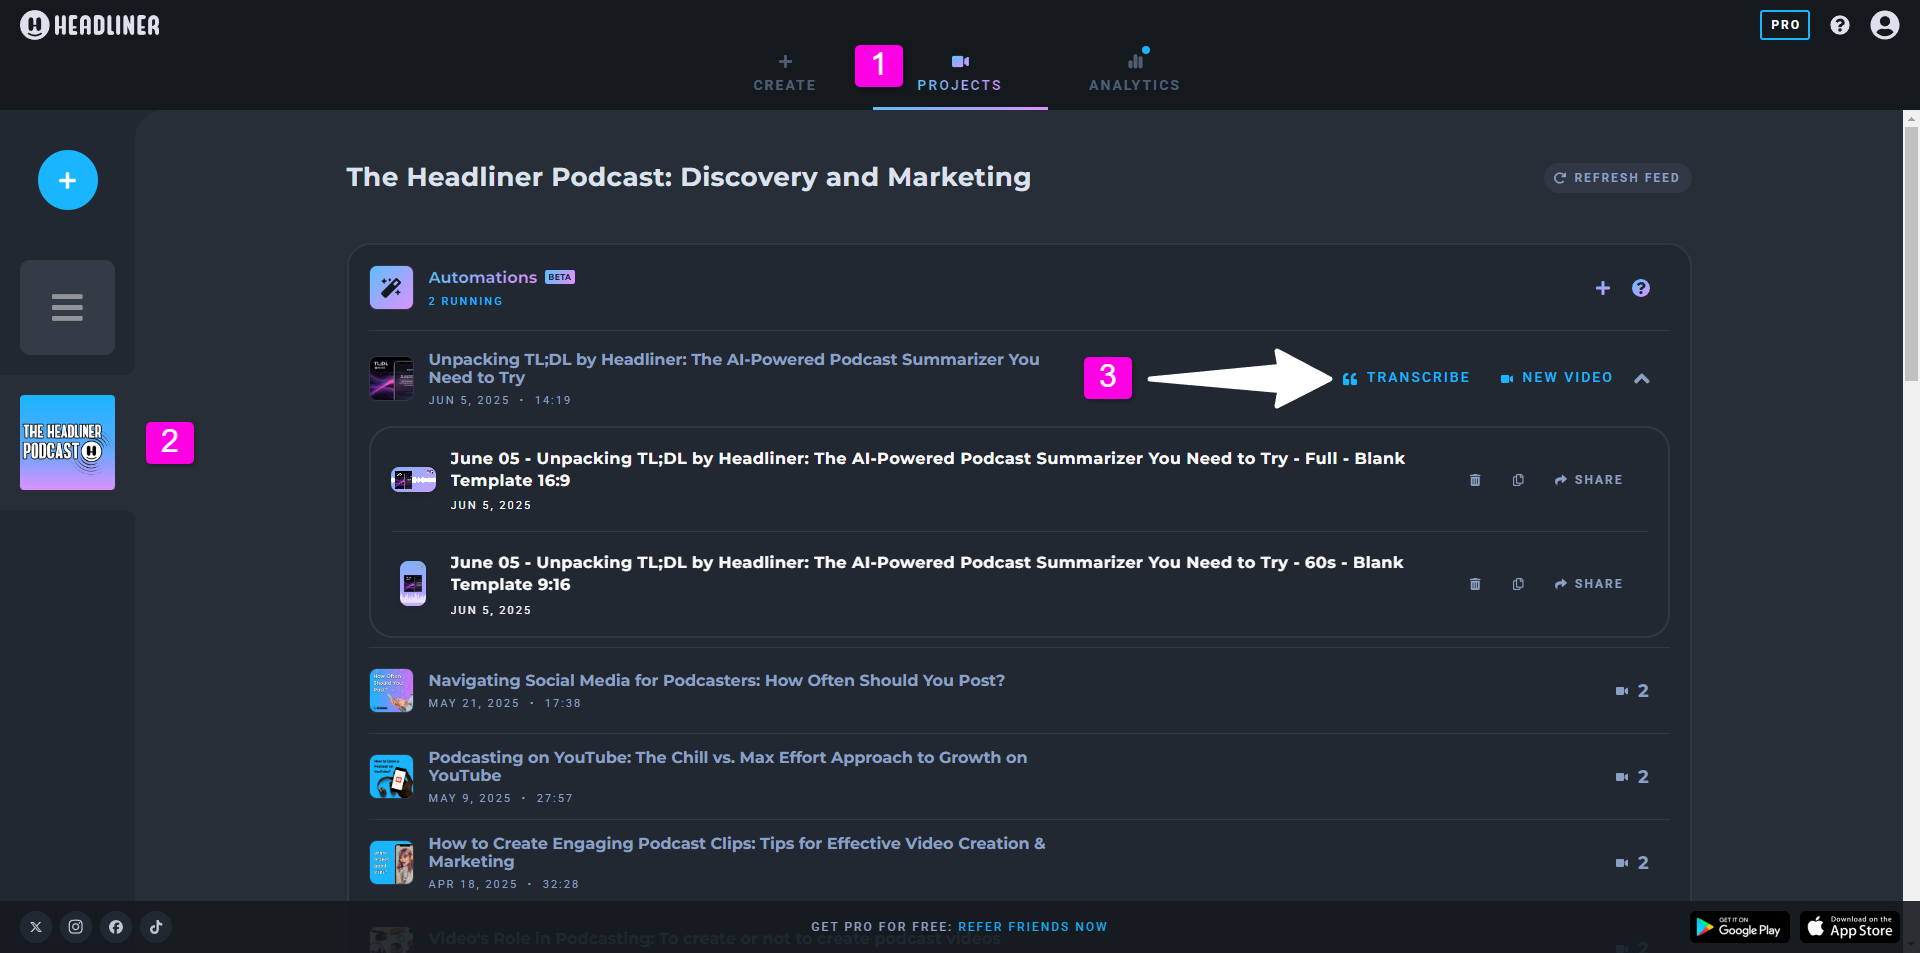Click the Navigating Social Media episode artwork
This screenshot has height=953, width=1920.
click(391, 690)
